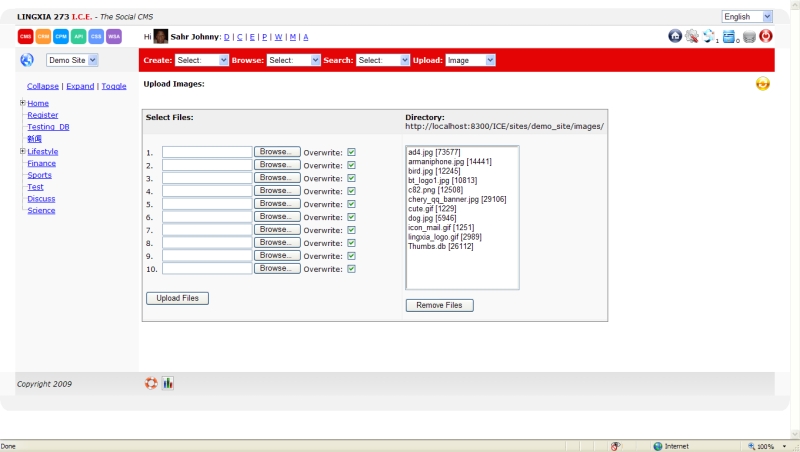
Task: Open the CSS module icon
Action: [x=96, y=37]
